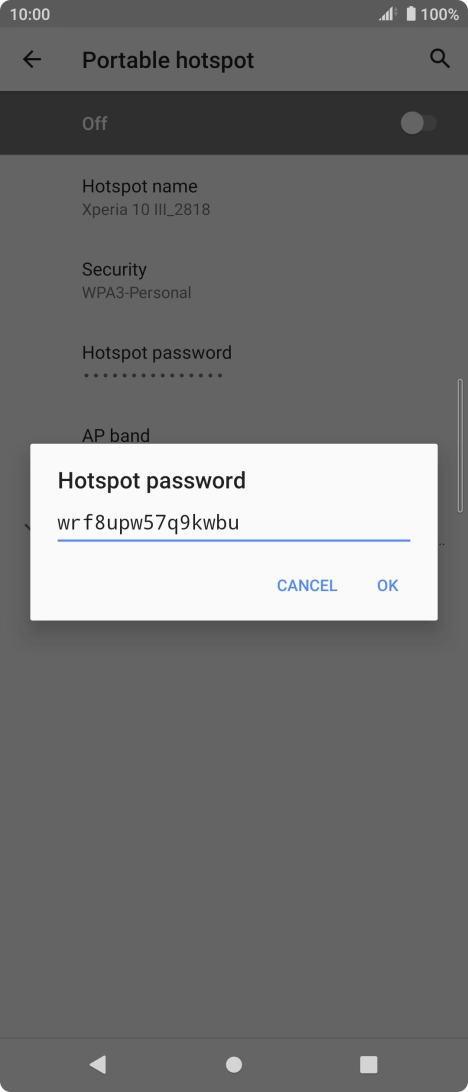Tap the Android back navigation triangle
The height and width of the screenshot is (1092, 468).
click(x=98, y=1063)
